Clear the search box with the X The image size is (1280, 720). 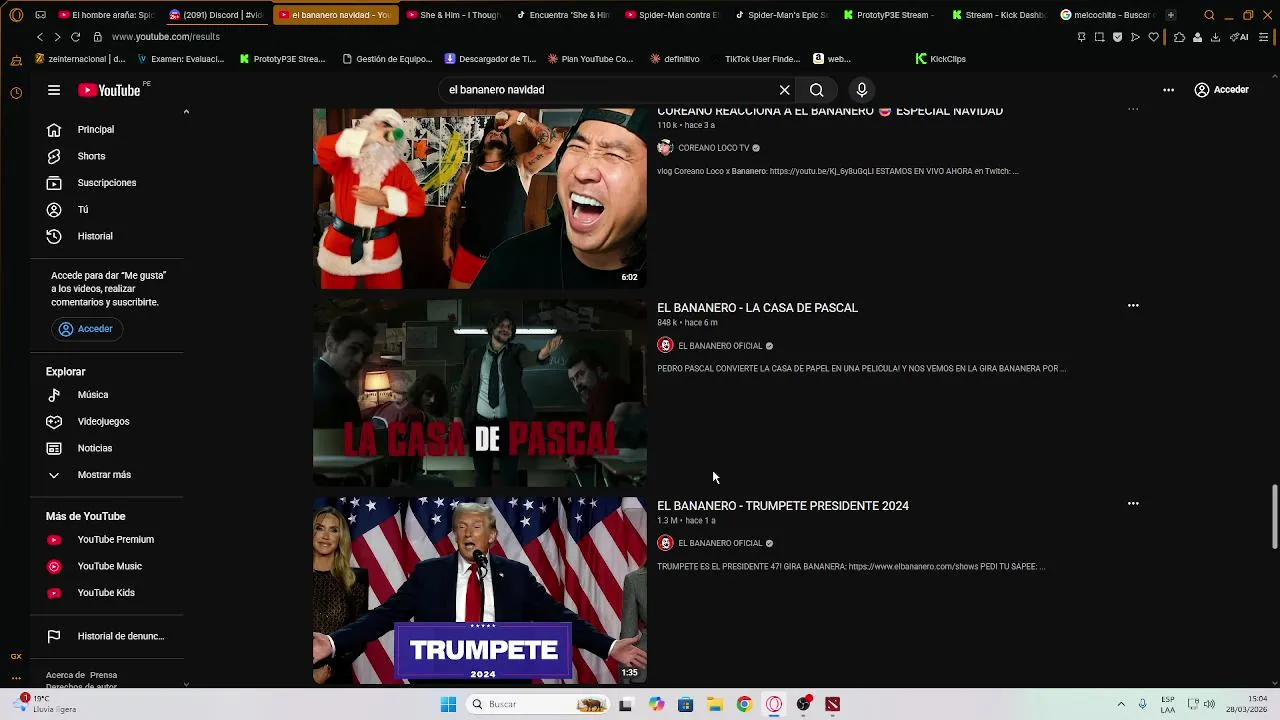785,90
